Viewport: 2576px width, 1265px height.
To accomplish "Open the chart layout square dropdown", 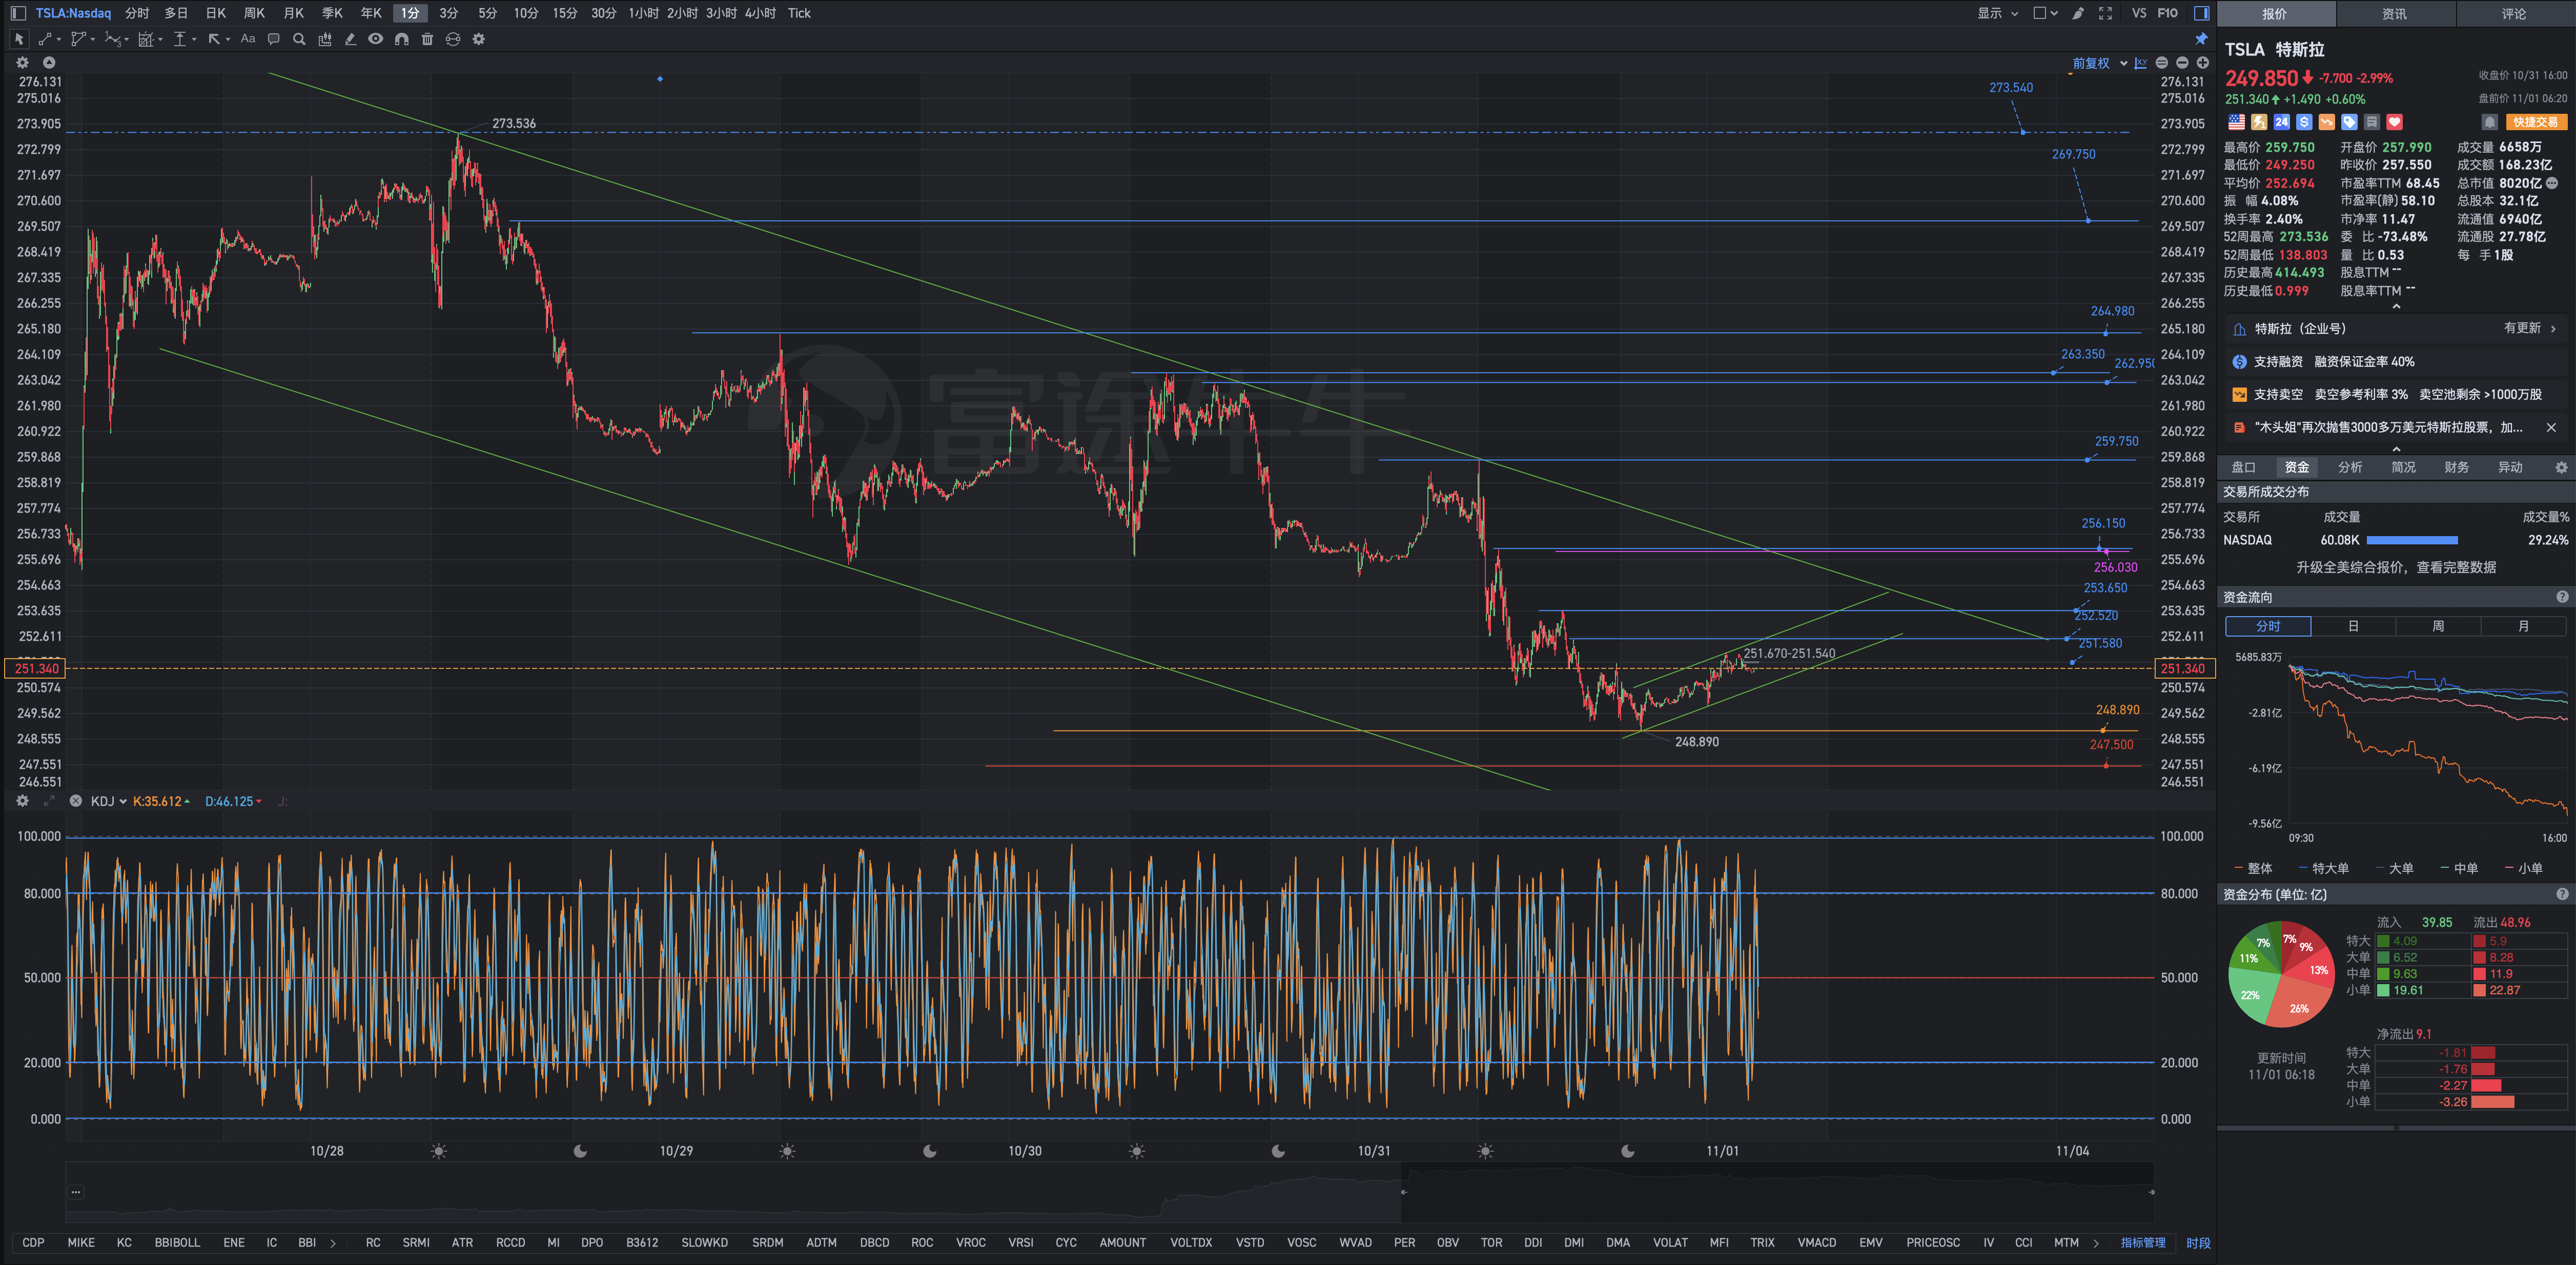I will point(2045,13).
